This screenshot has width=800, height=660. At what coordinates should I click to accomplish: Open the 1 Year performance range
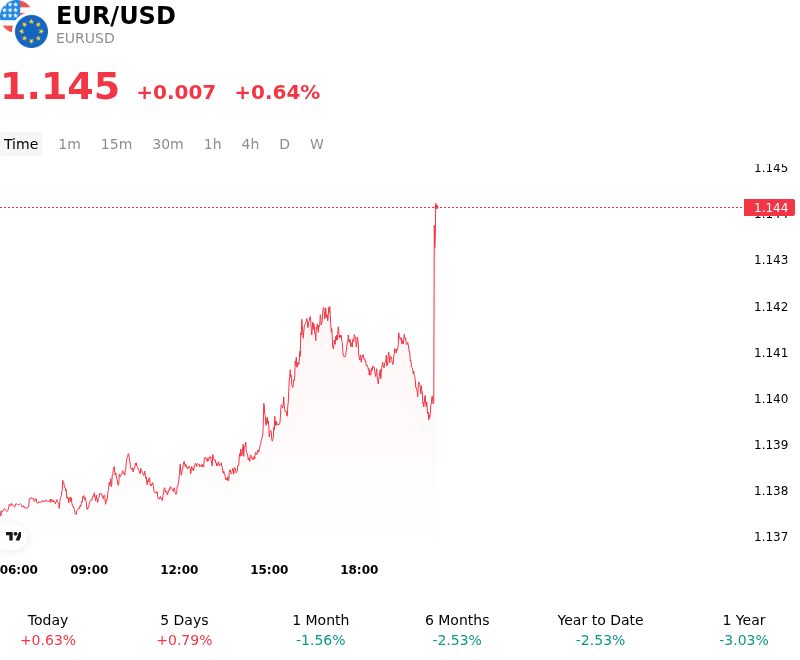[744, 630]
